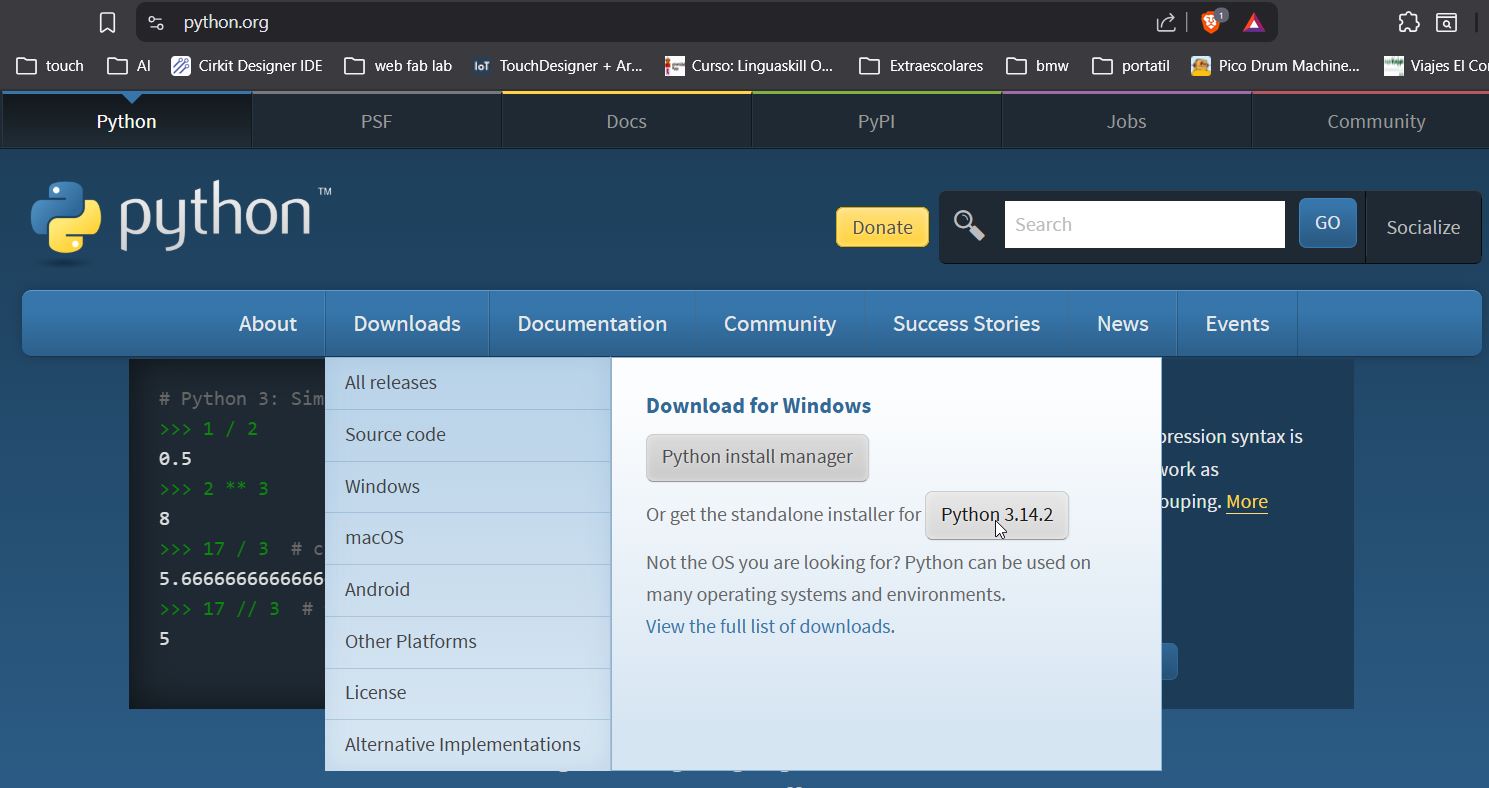1489x788 pixels.
Task: Select the Python tab in the top bar
Action: (x=126, y=121)
